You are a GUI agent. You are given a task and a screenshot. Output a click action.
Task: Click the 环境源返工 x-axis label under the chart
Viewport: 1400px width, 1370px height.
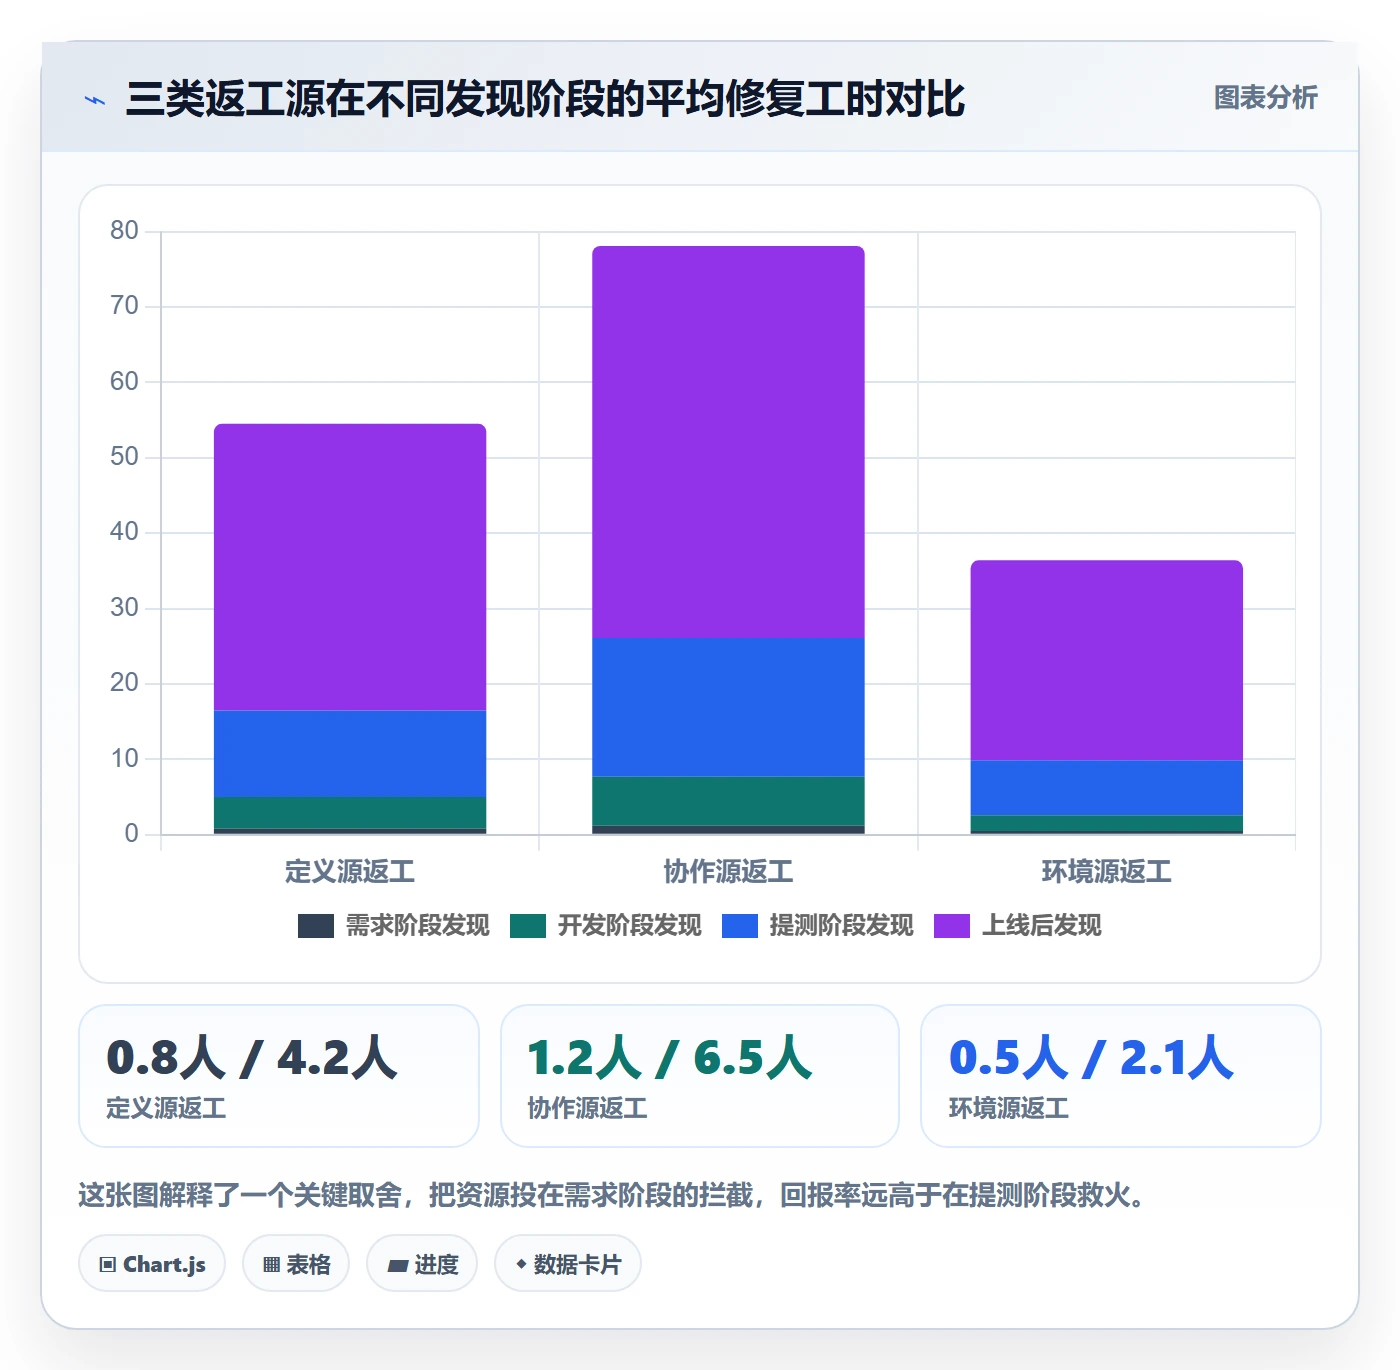1106,872
